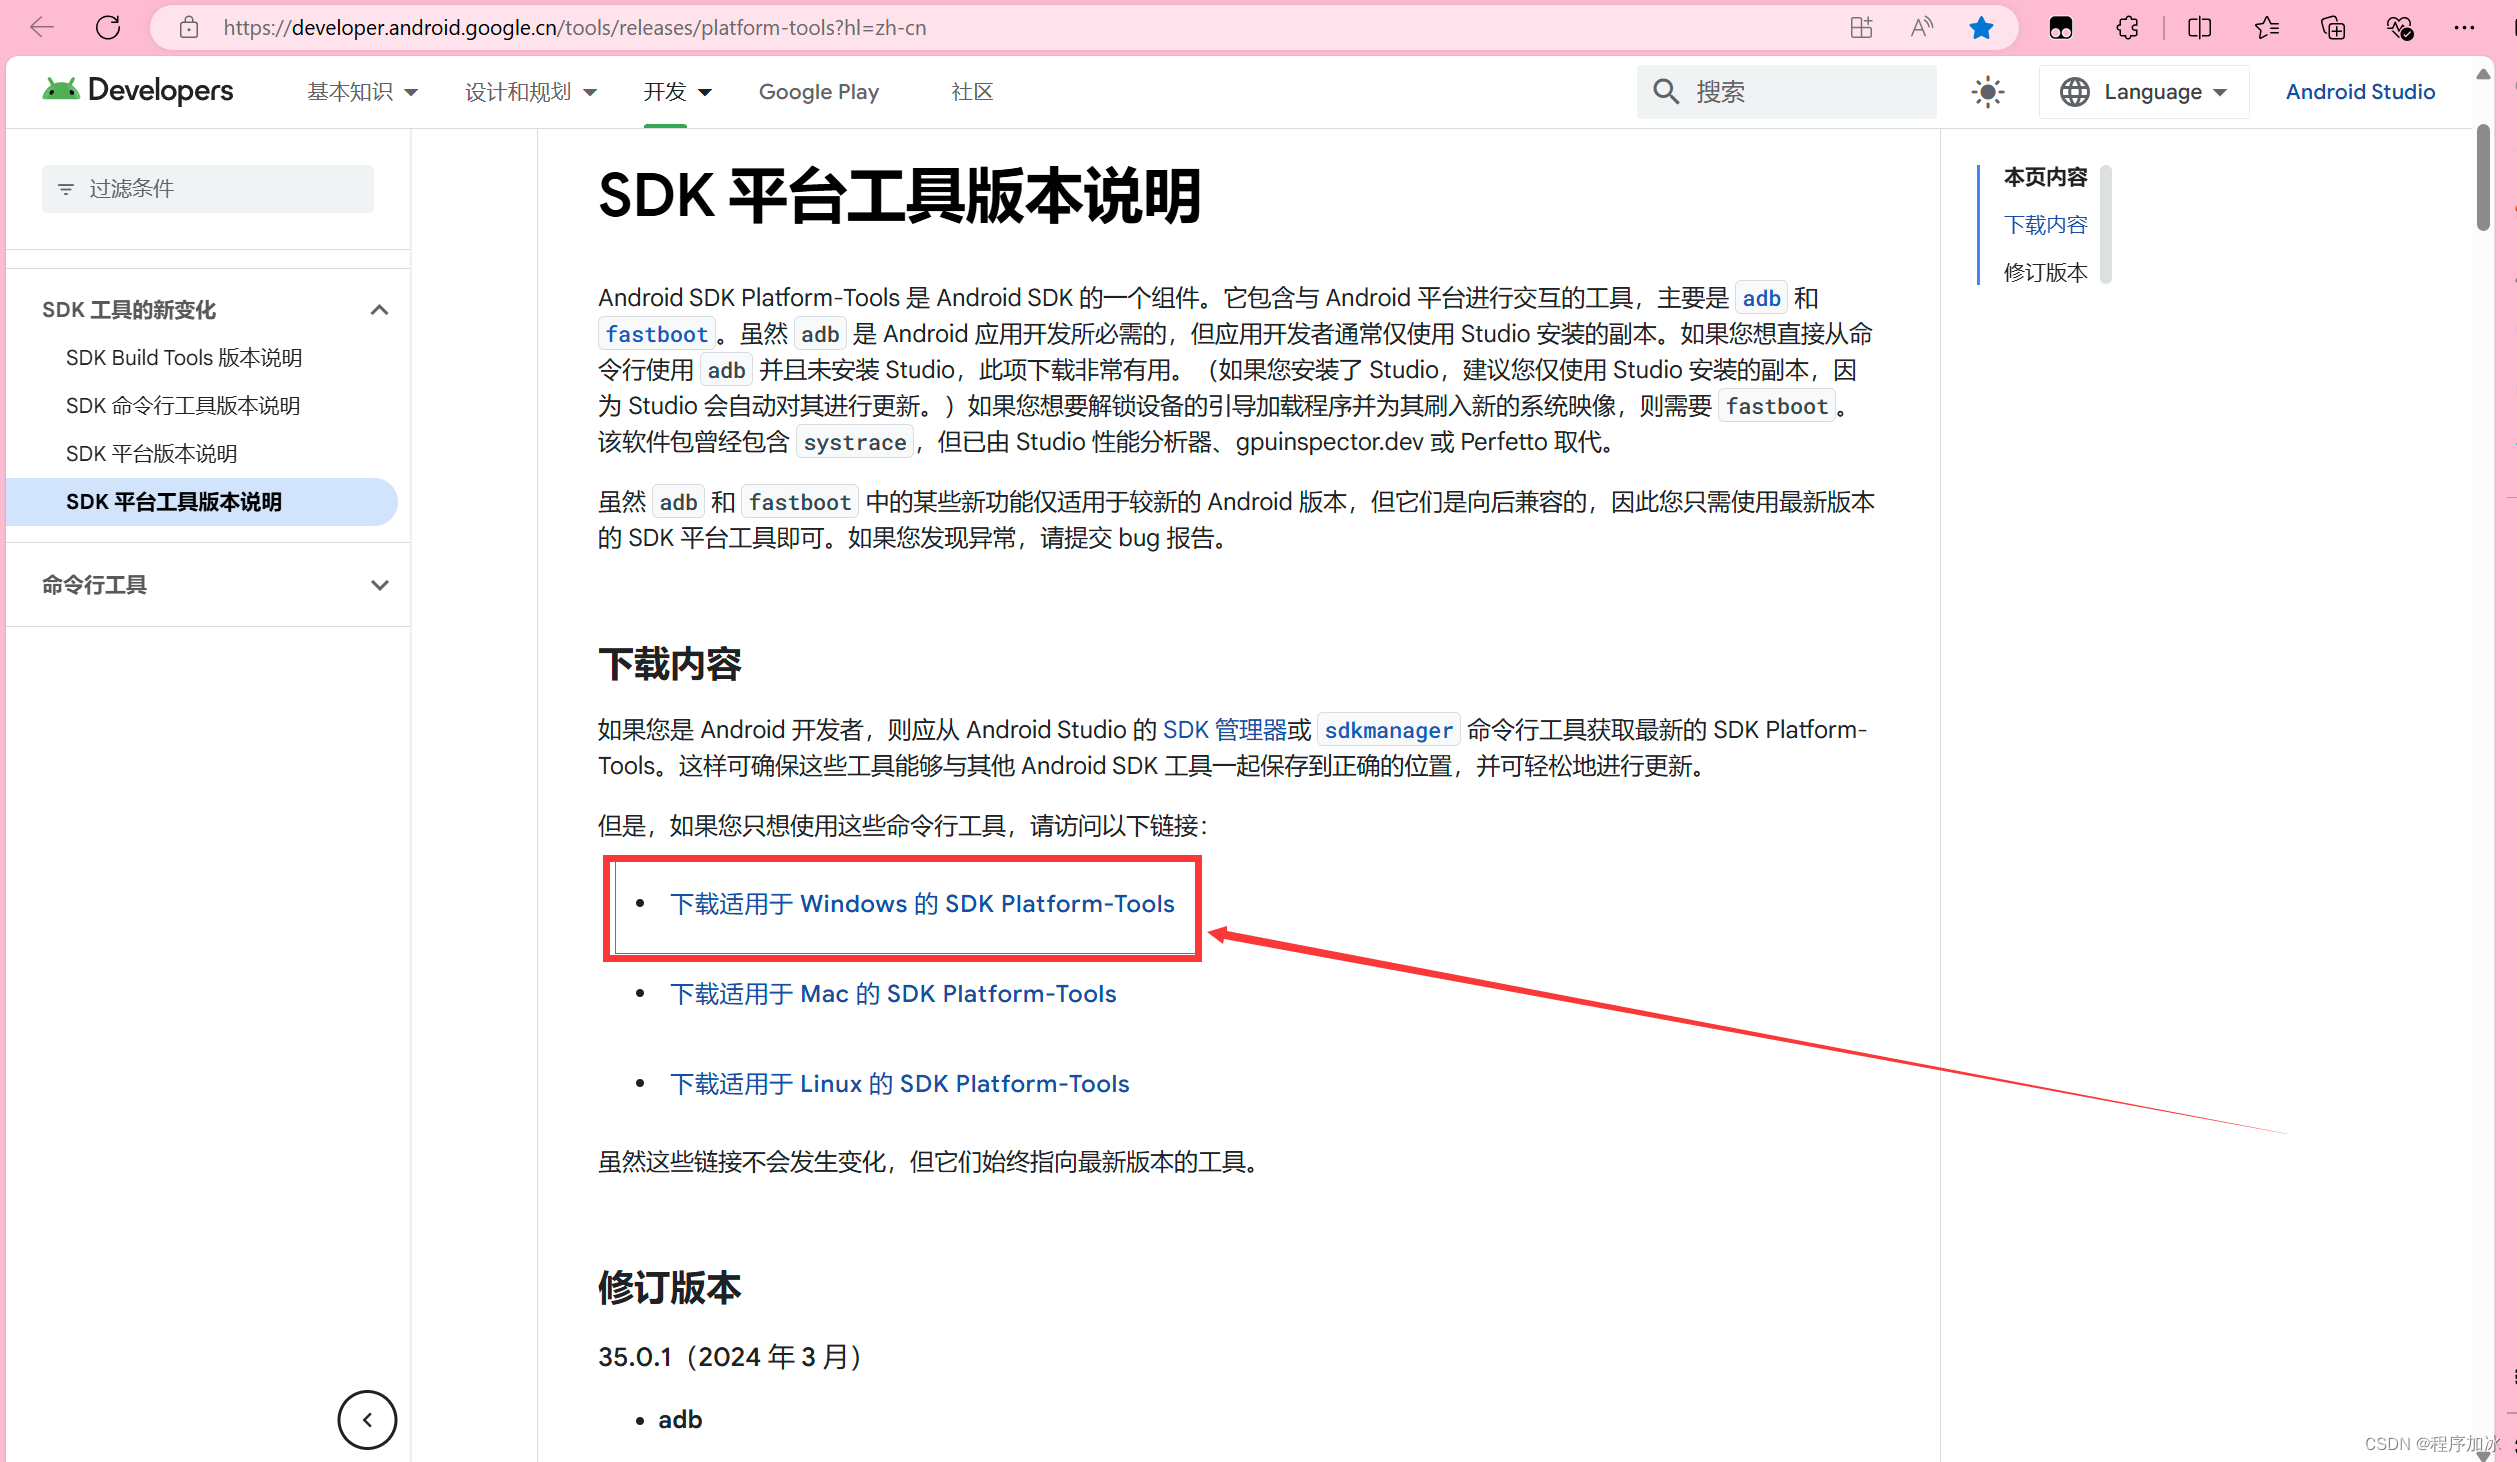Open the 基本知识 dropdown menu

361,92
